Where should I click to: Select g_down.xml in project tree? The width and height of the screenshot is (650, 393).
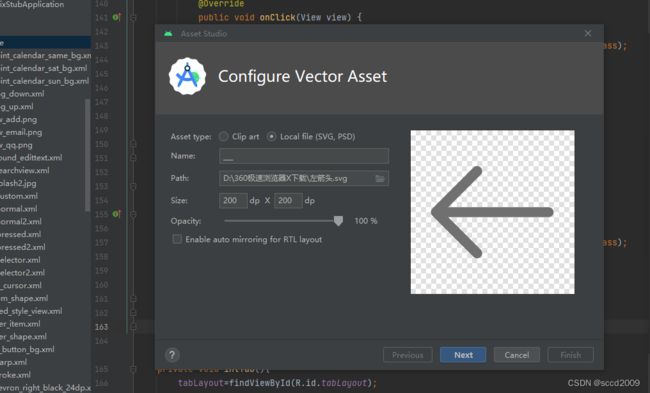coord(22,94)
